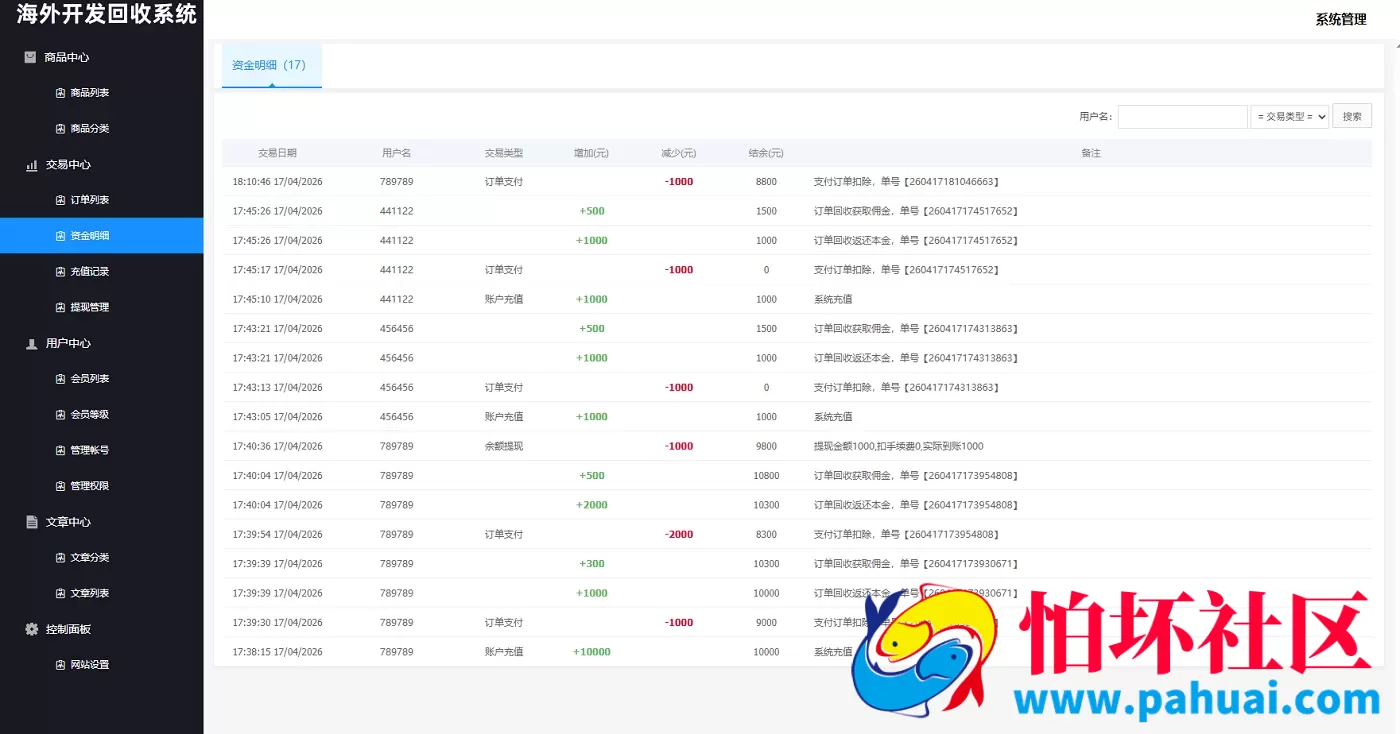The width and height of the screenshot is (1400, 734).
Task: Click date cell 17:45:17 17/04/2026
Action: pyautogui.click(x=277, y=270)
